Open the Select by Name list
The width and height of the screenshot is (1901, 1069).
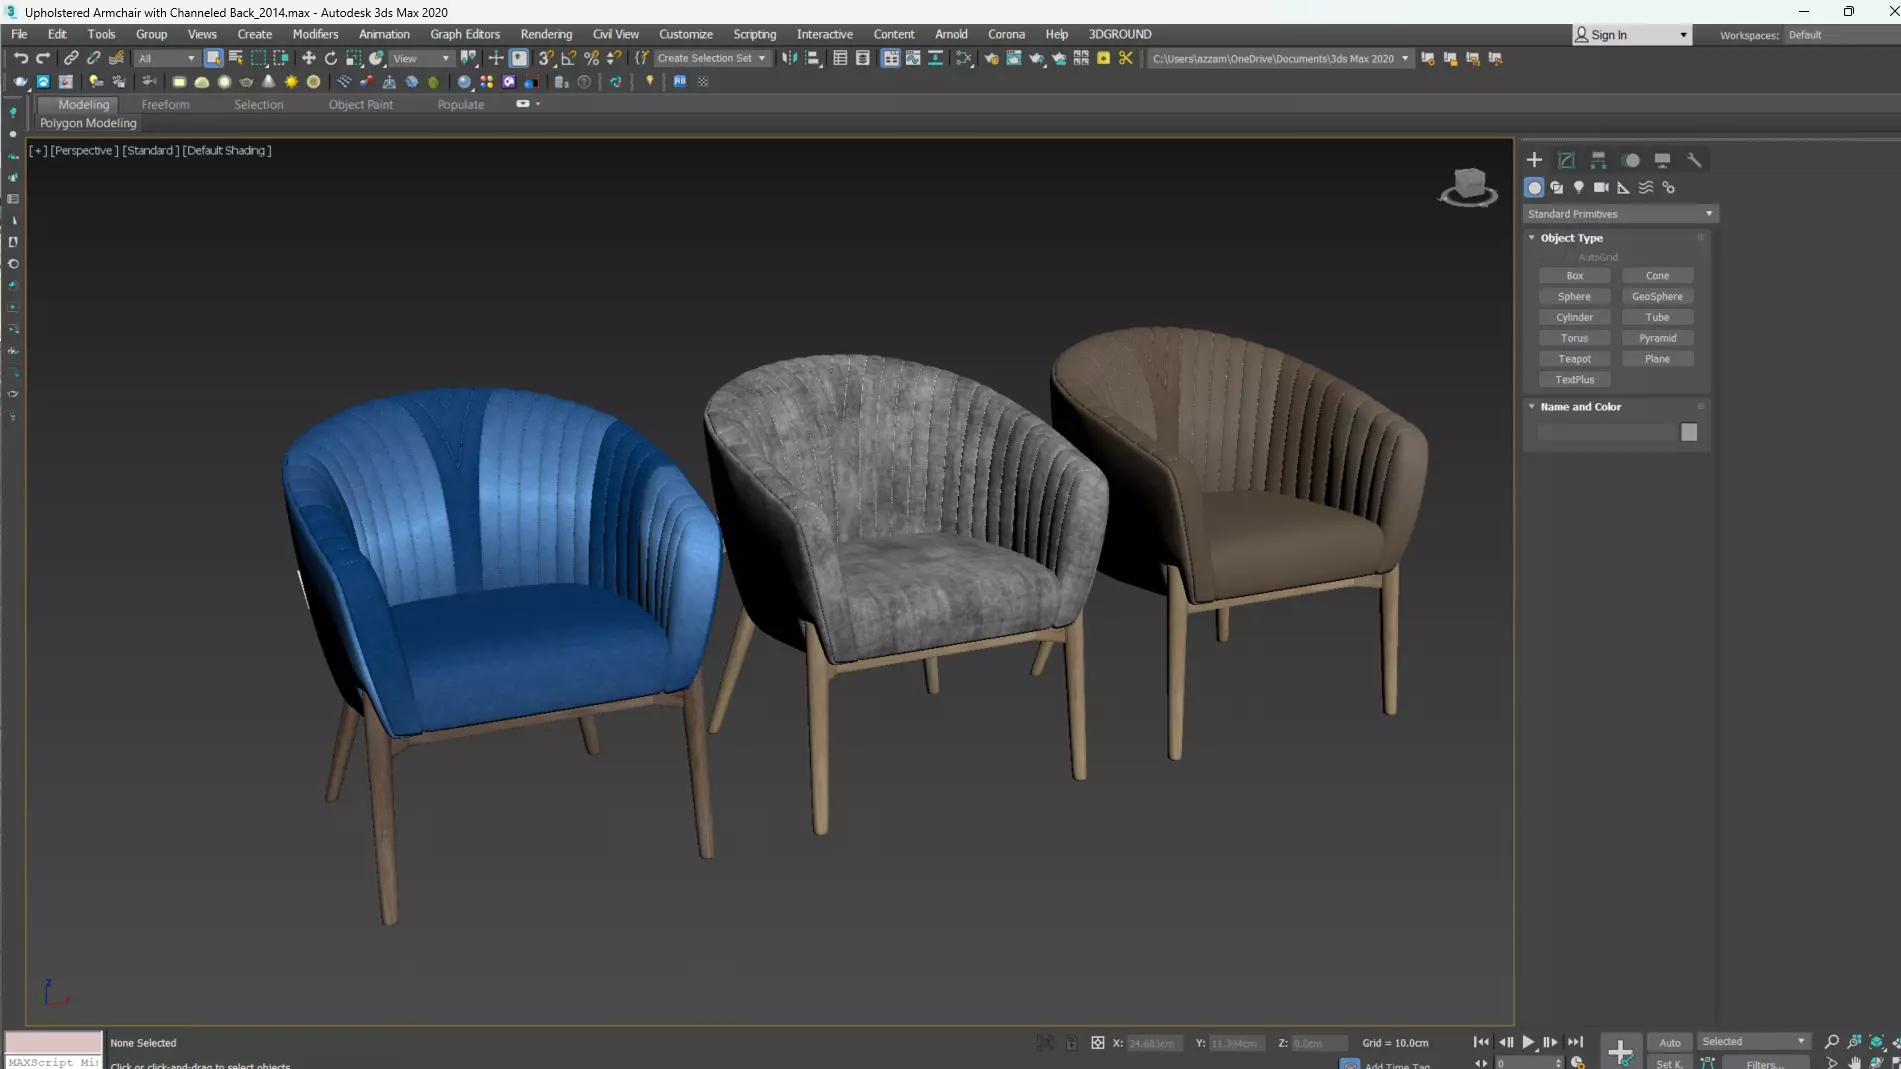(x=236, y=58)
